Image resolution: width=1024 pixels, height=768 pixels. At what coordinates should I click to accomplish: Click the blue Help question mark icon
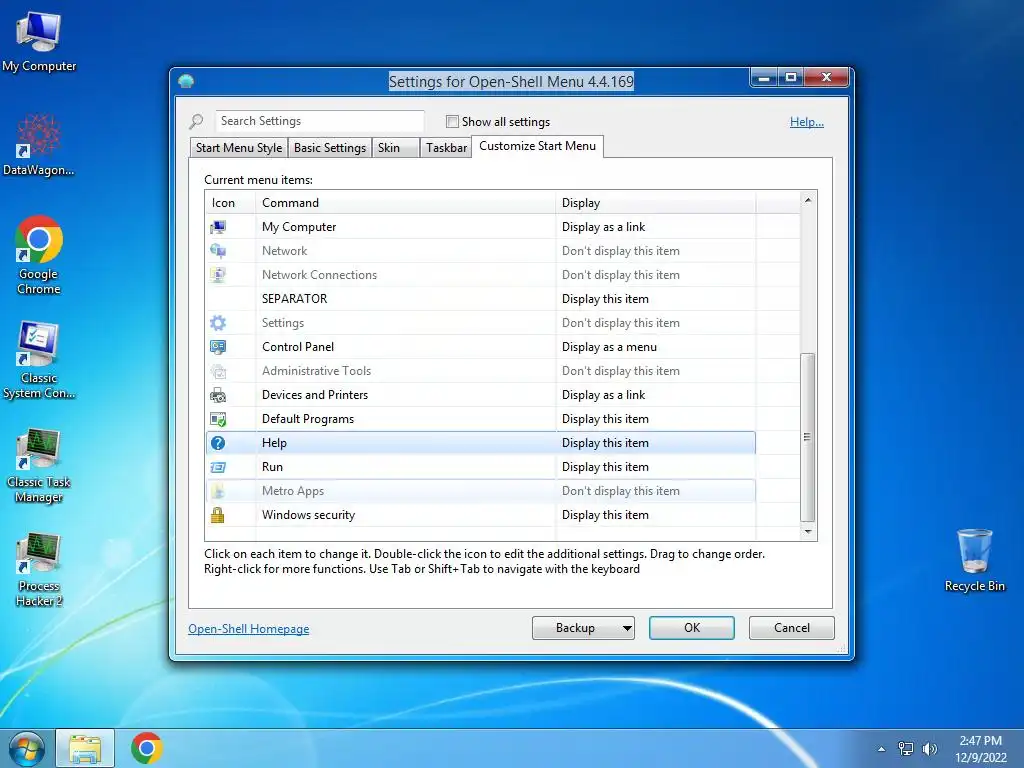[218, 443]
